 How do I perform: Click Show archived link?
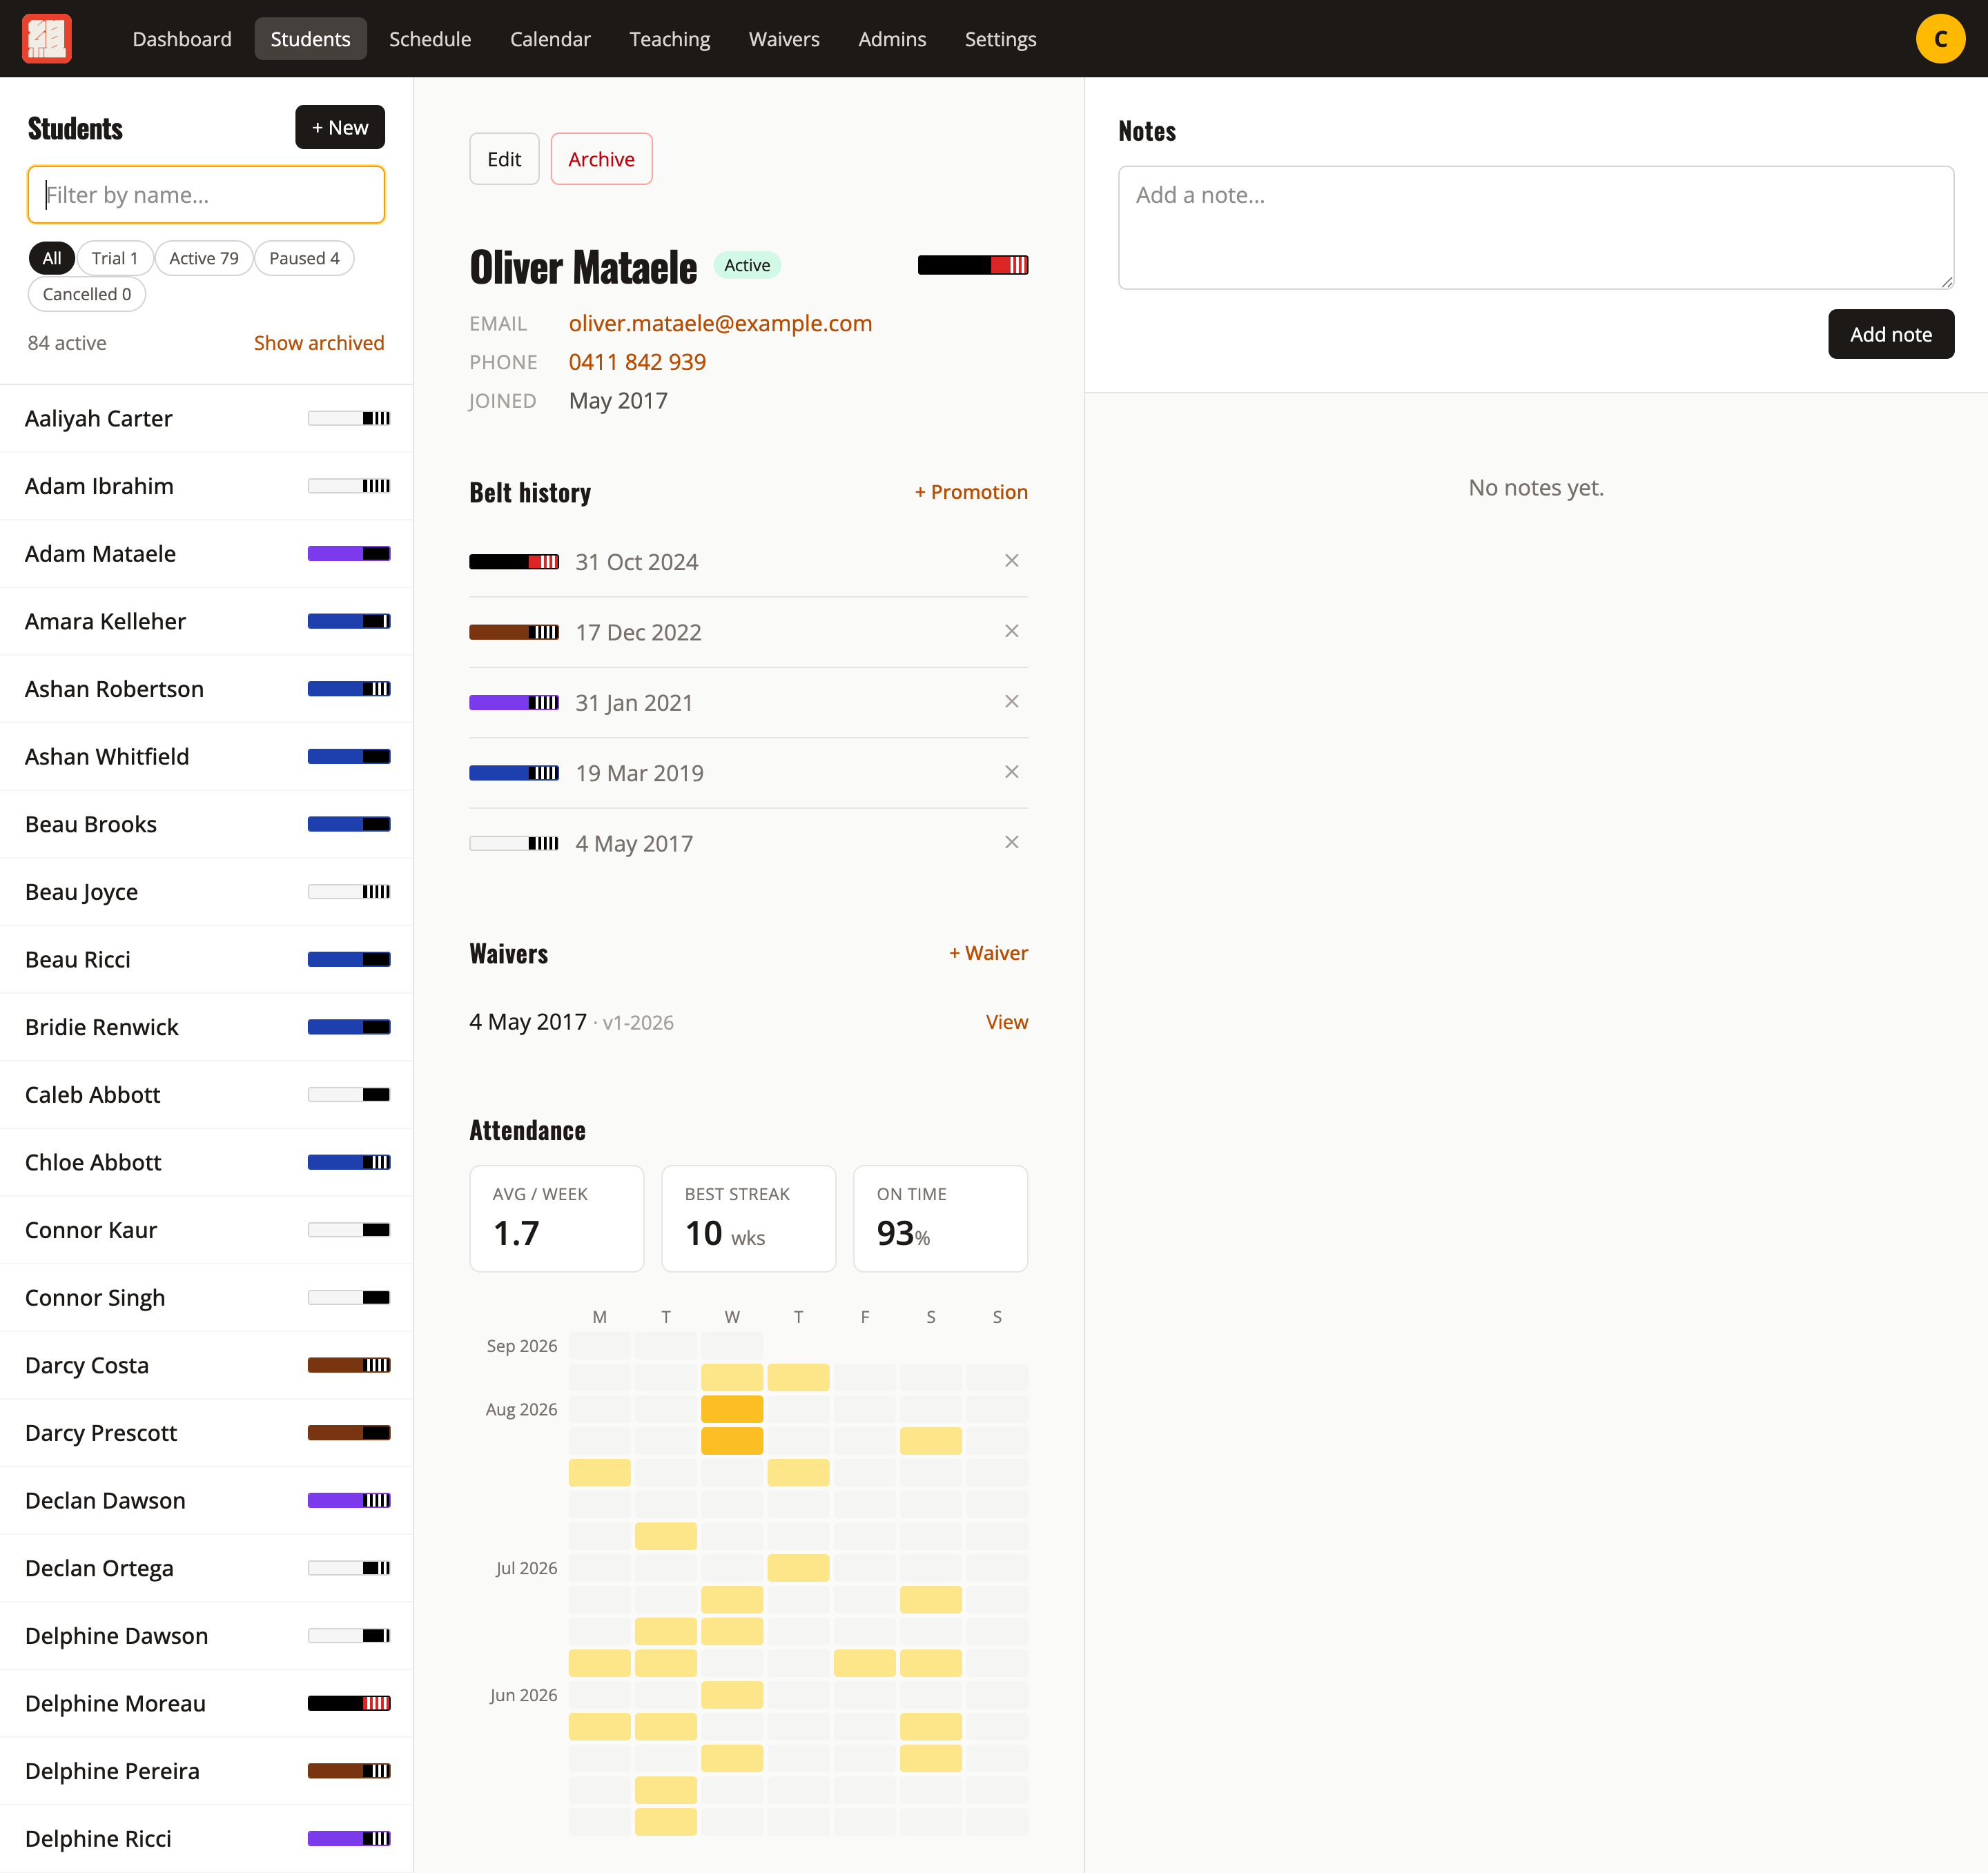[x=319, y=343]
